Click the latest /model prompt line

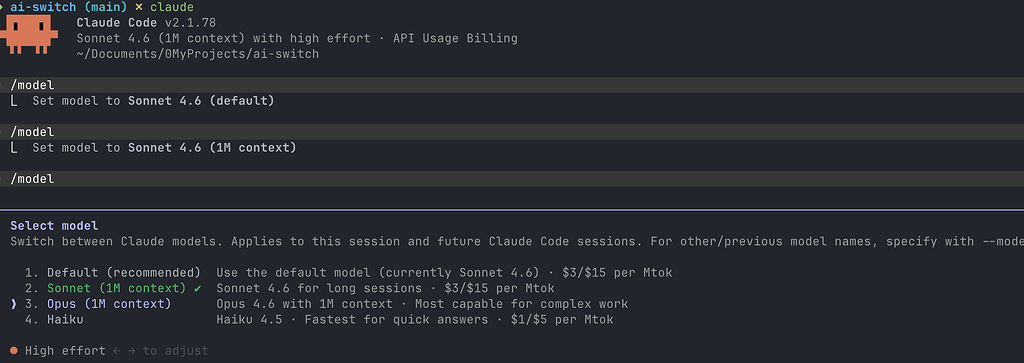(512, 179)
